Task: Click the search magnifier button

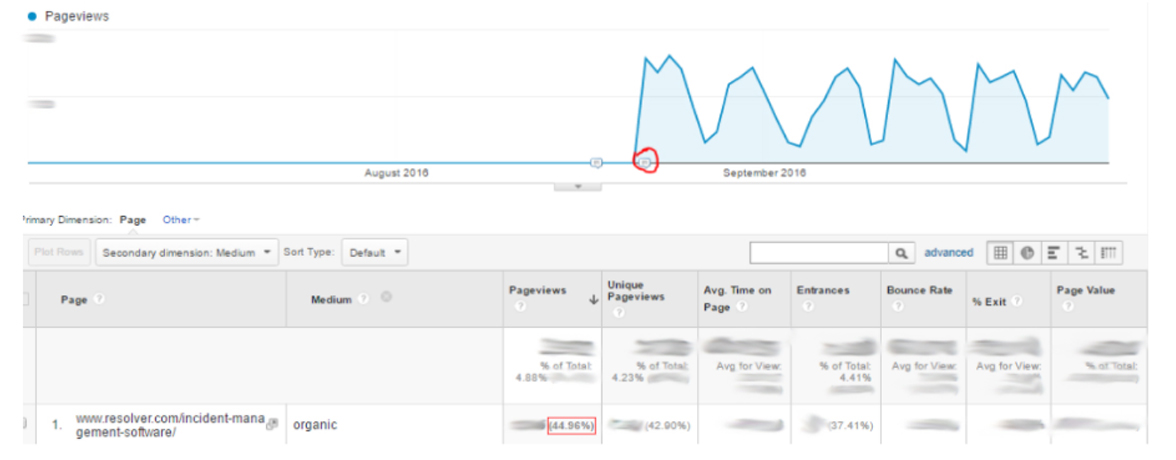Action: tap(901, 254)
